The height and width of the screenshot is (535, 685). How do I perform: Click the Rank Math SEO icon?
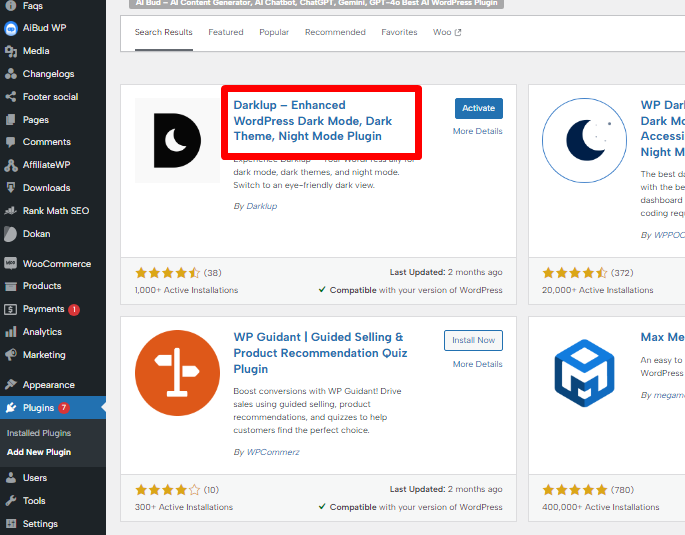10,211
